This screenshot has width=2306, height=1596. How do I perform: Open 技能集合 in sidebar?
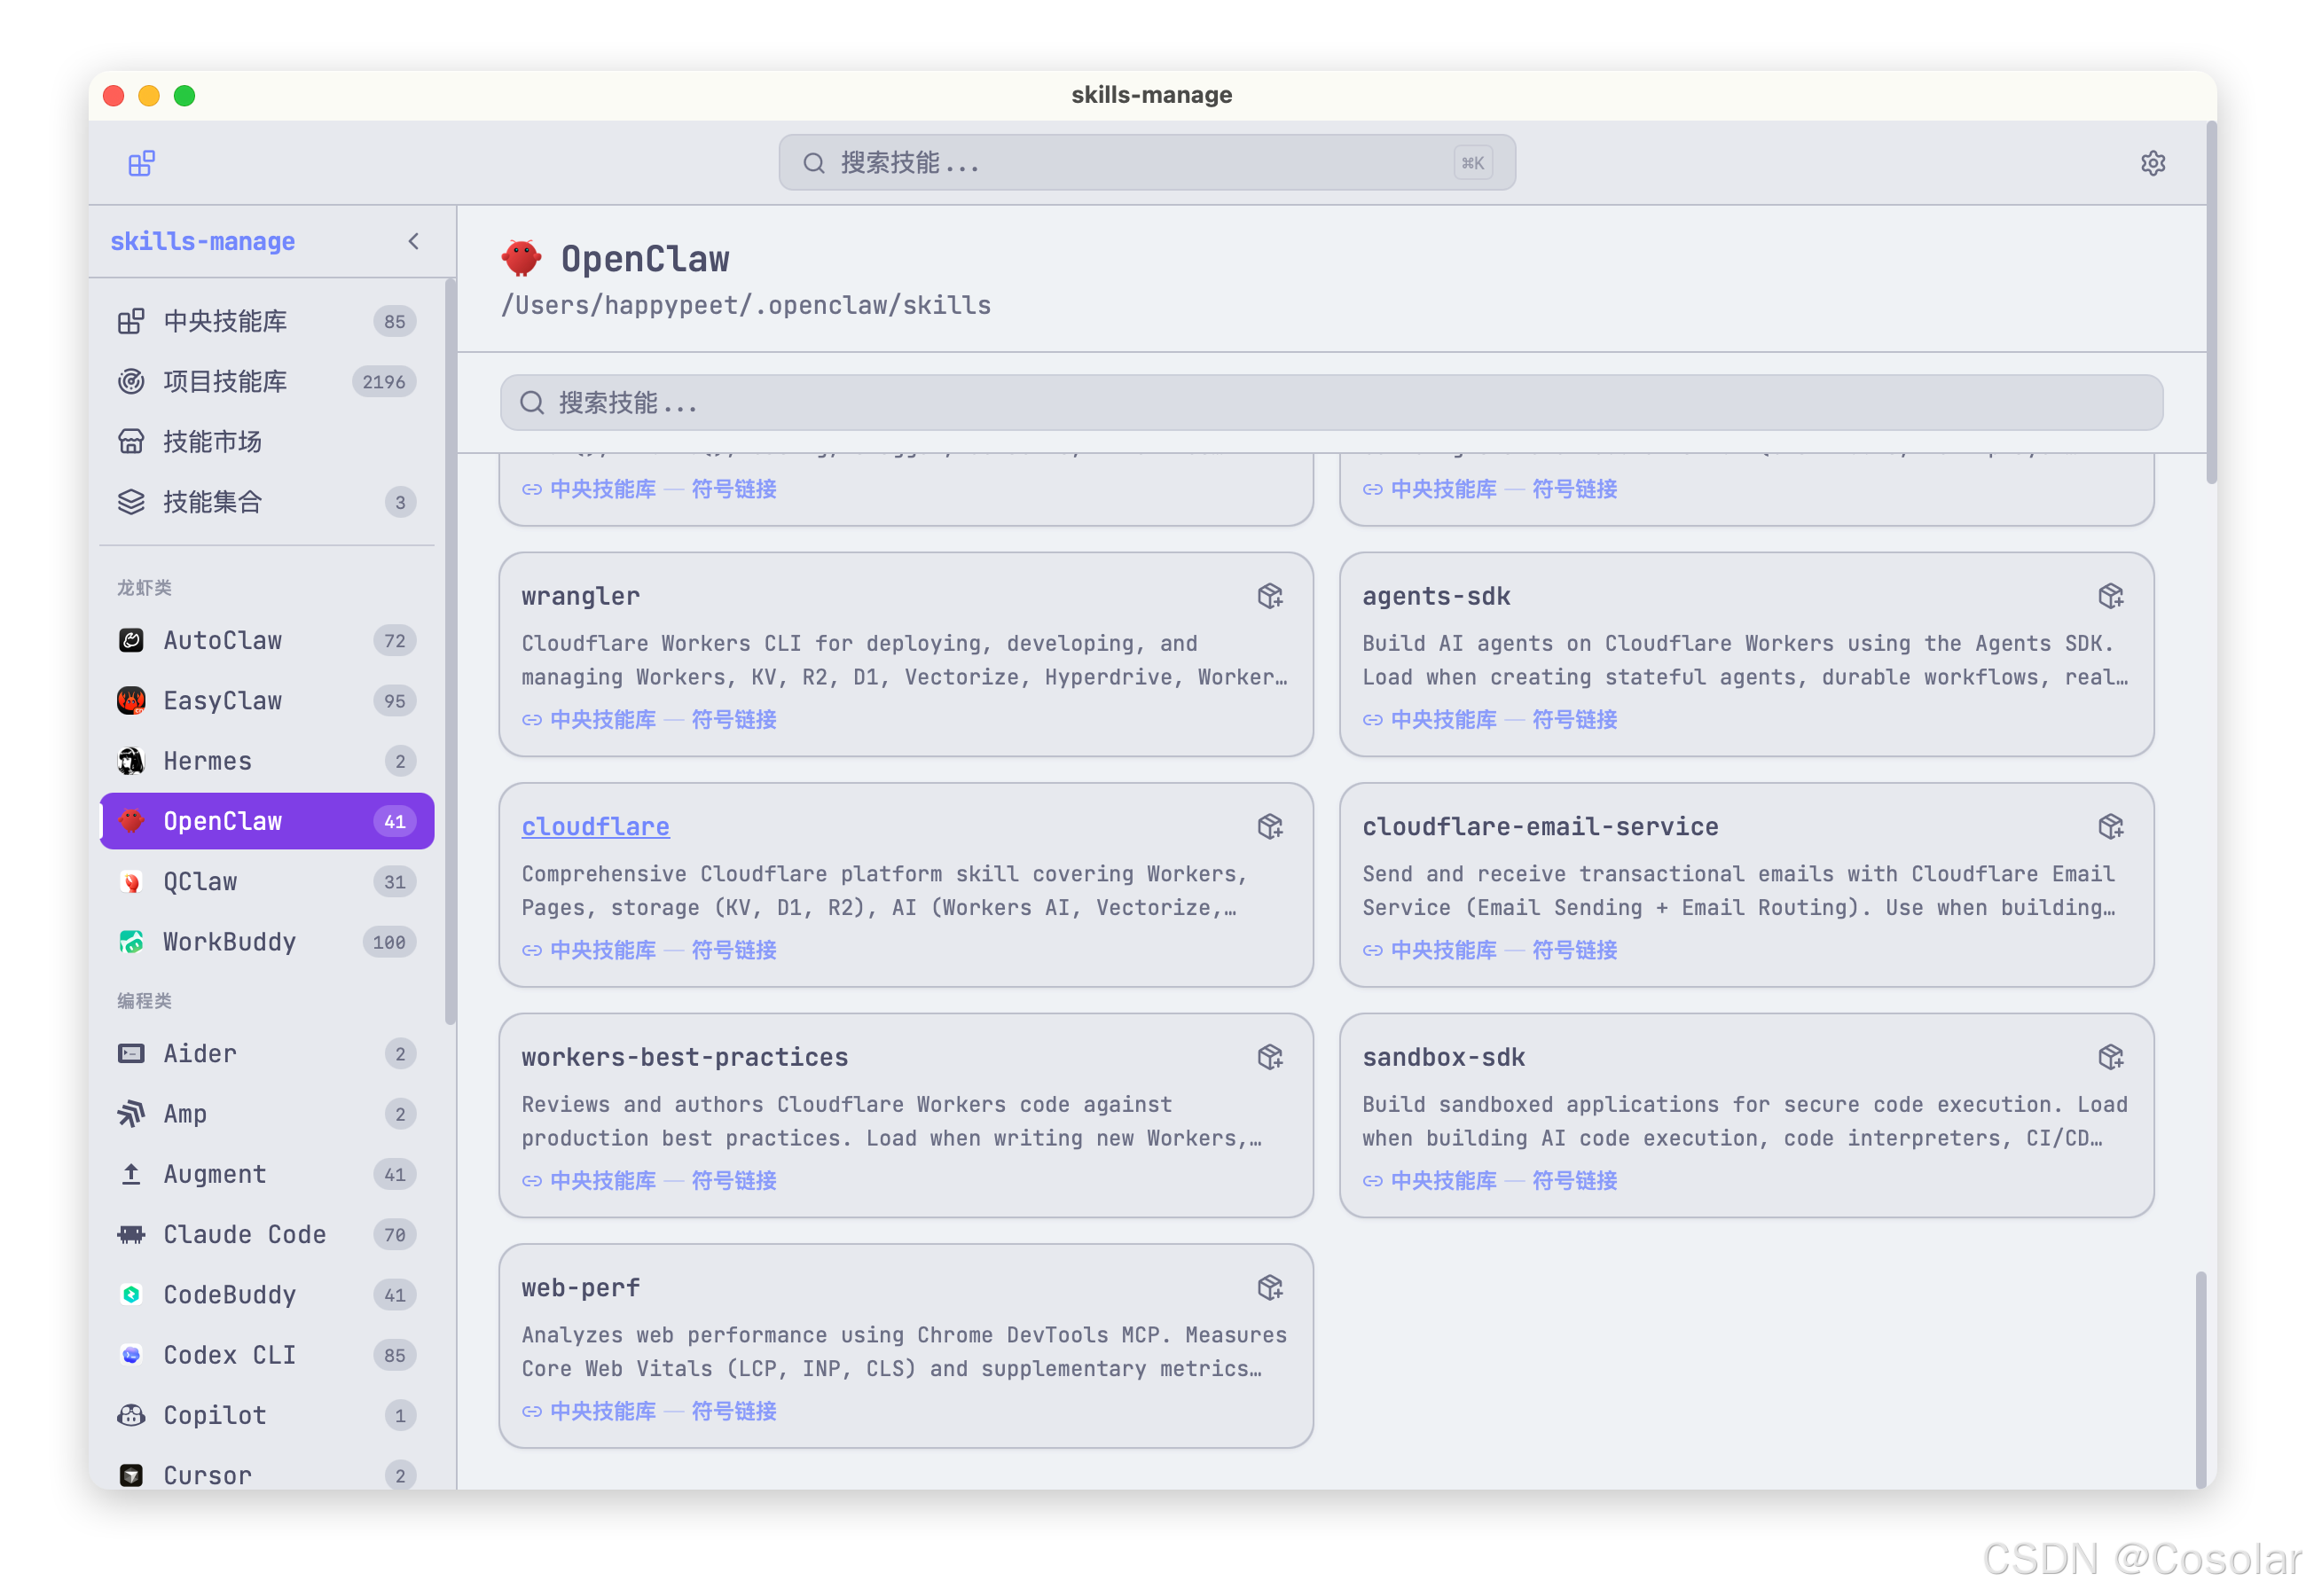click(x=267, y=501)
